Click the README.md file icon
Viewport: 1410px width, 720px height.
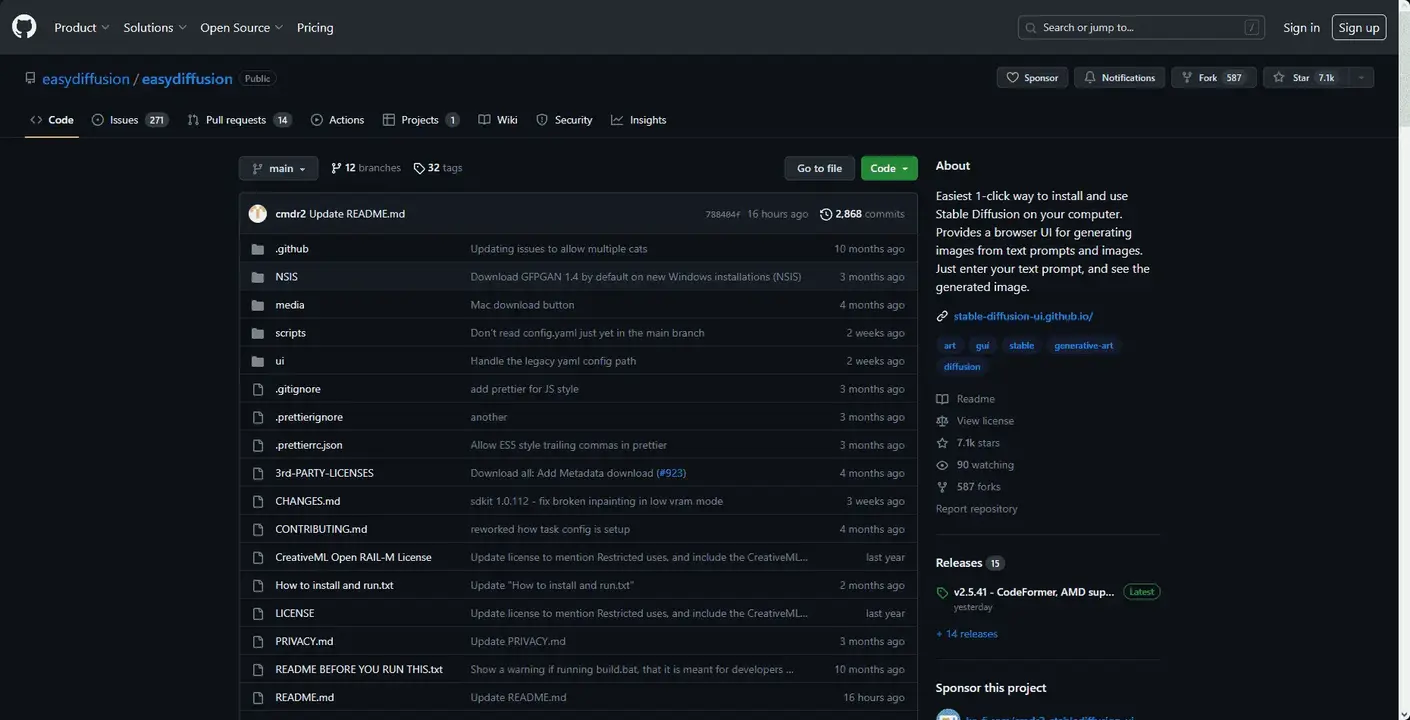(258, 697)
